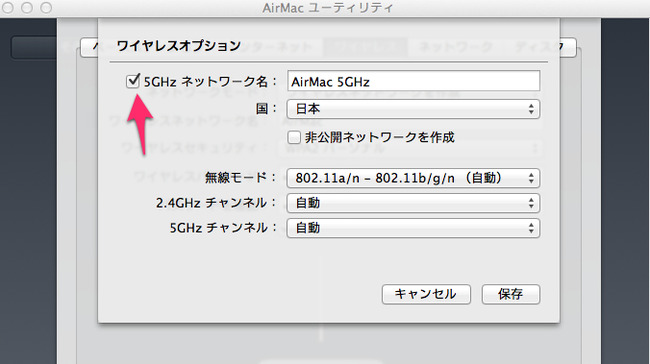
Task: Edit the AirMac 5GHz network name field
Action: pos(413,81)
